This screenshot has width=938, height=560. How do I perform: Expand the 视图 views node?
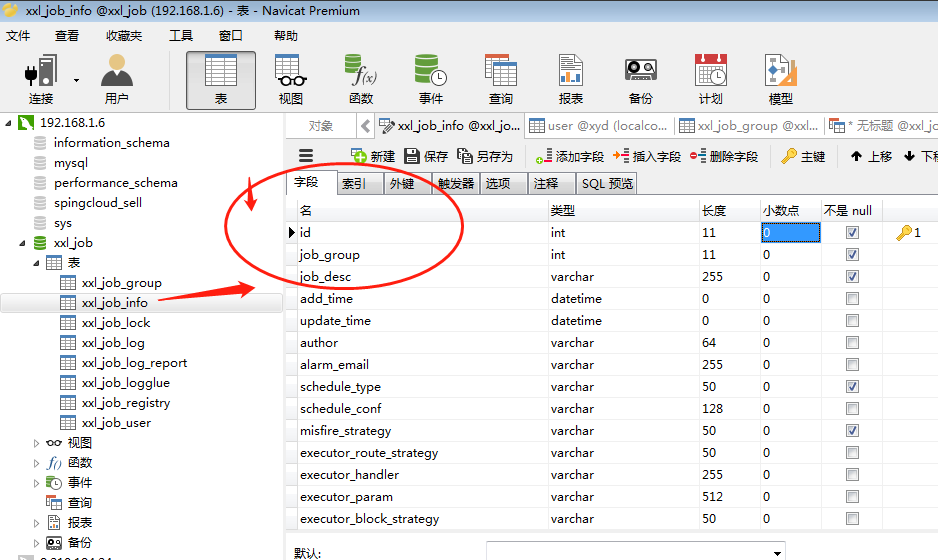point(36,443)
